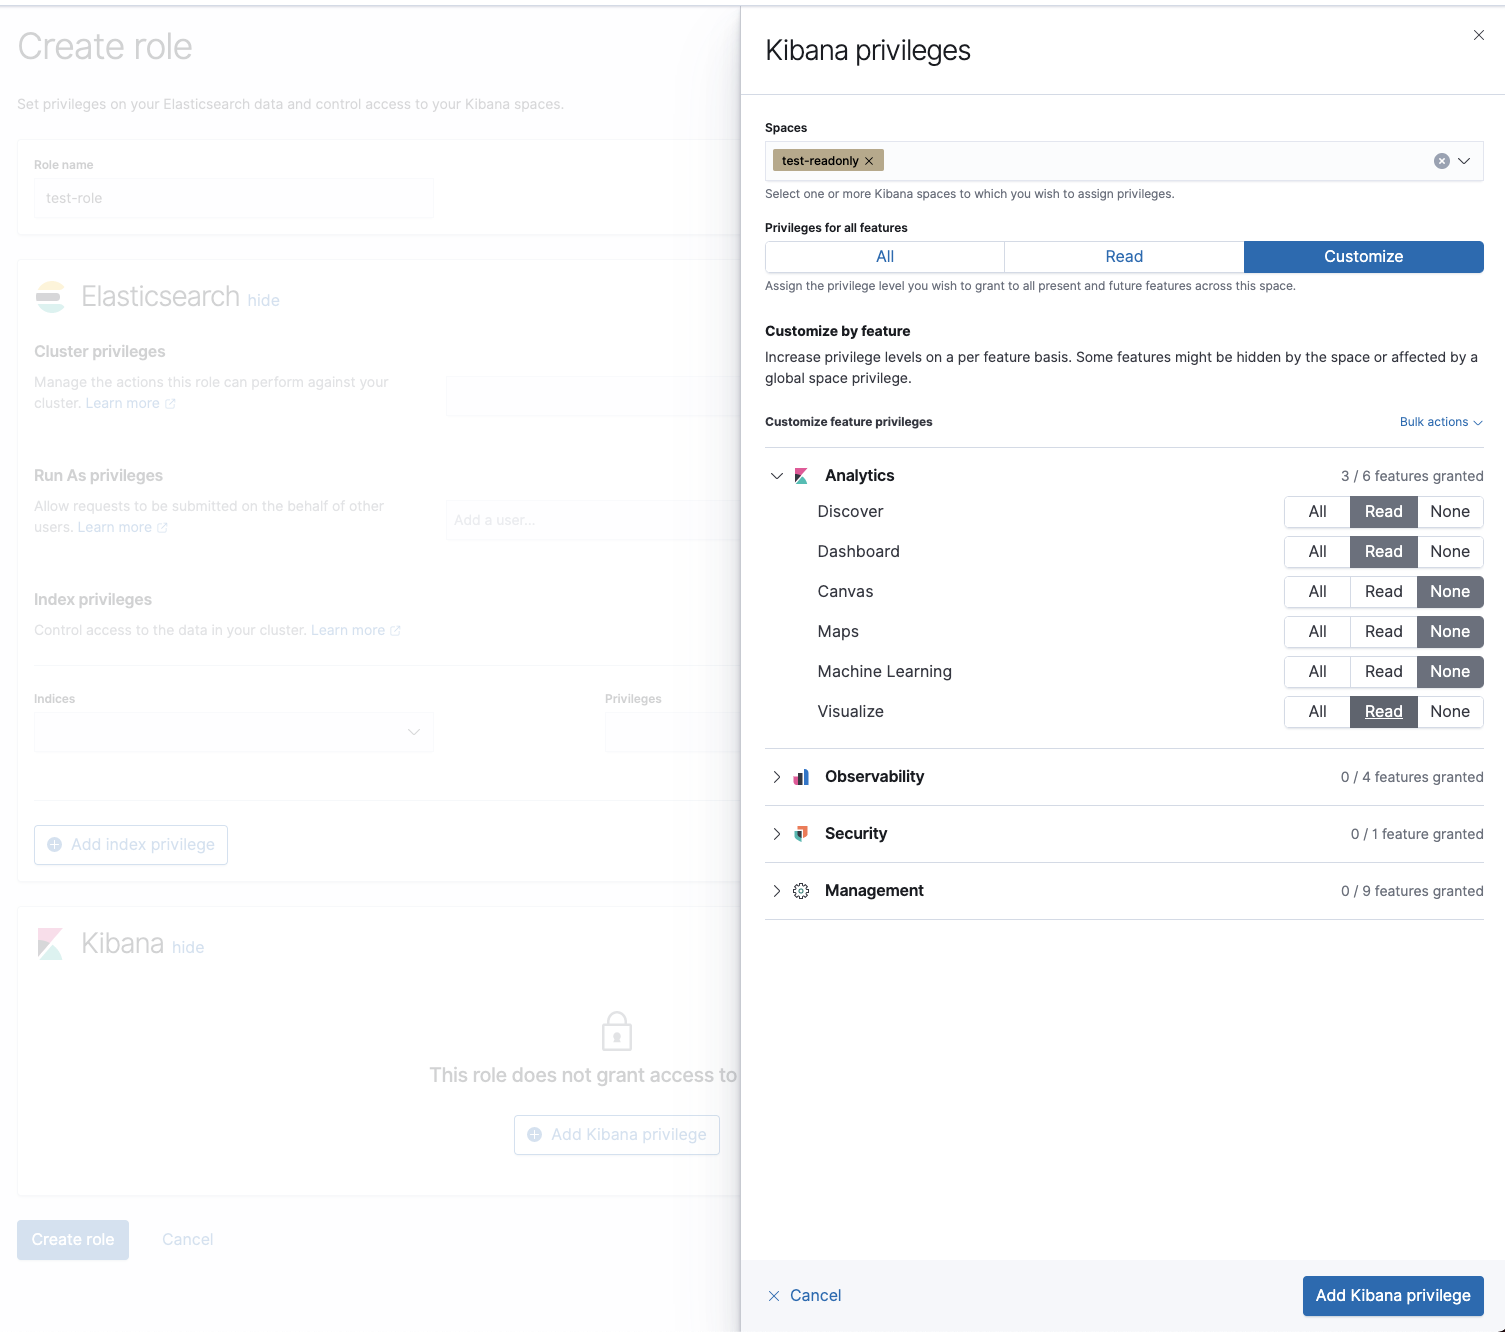Screen dimensions: 1505x1332
Task: Close the Kibana privileges flyout
Action: pos(1478,35)
